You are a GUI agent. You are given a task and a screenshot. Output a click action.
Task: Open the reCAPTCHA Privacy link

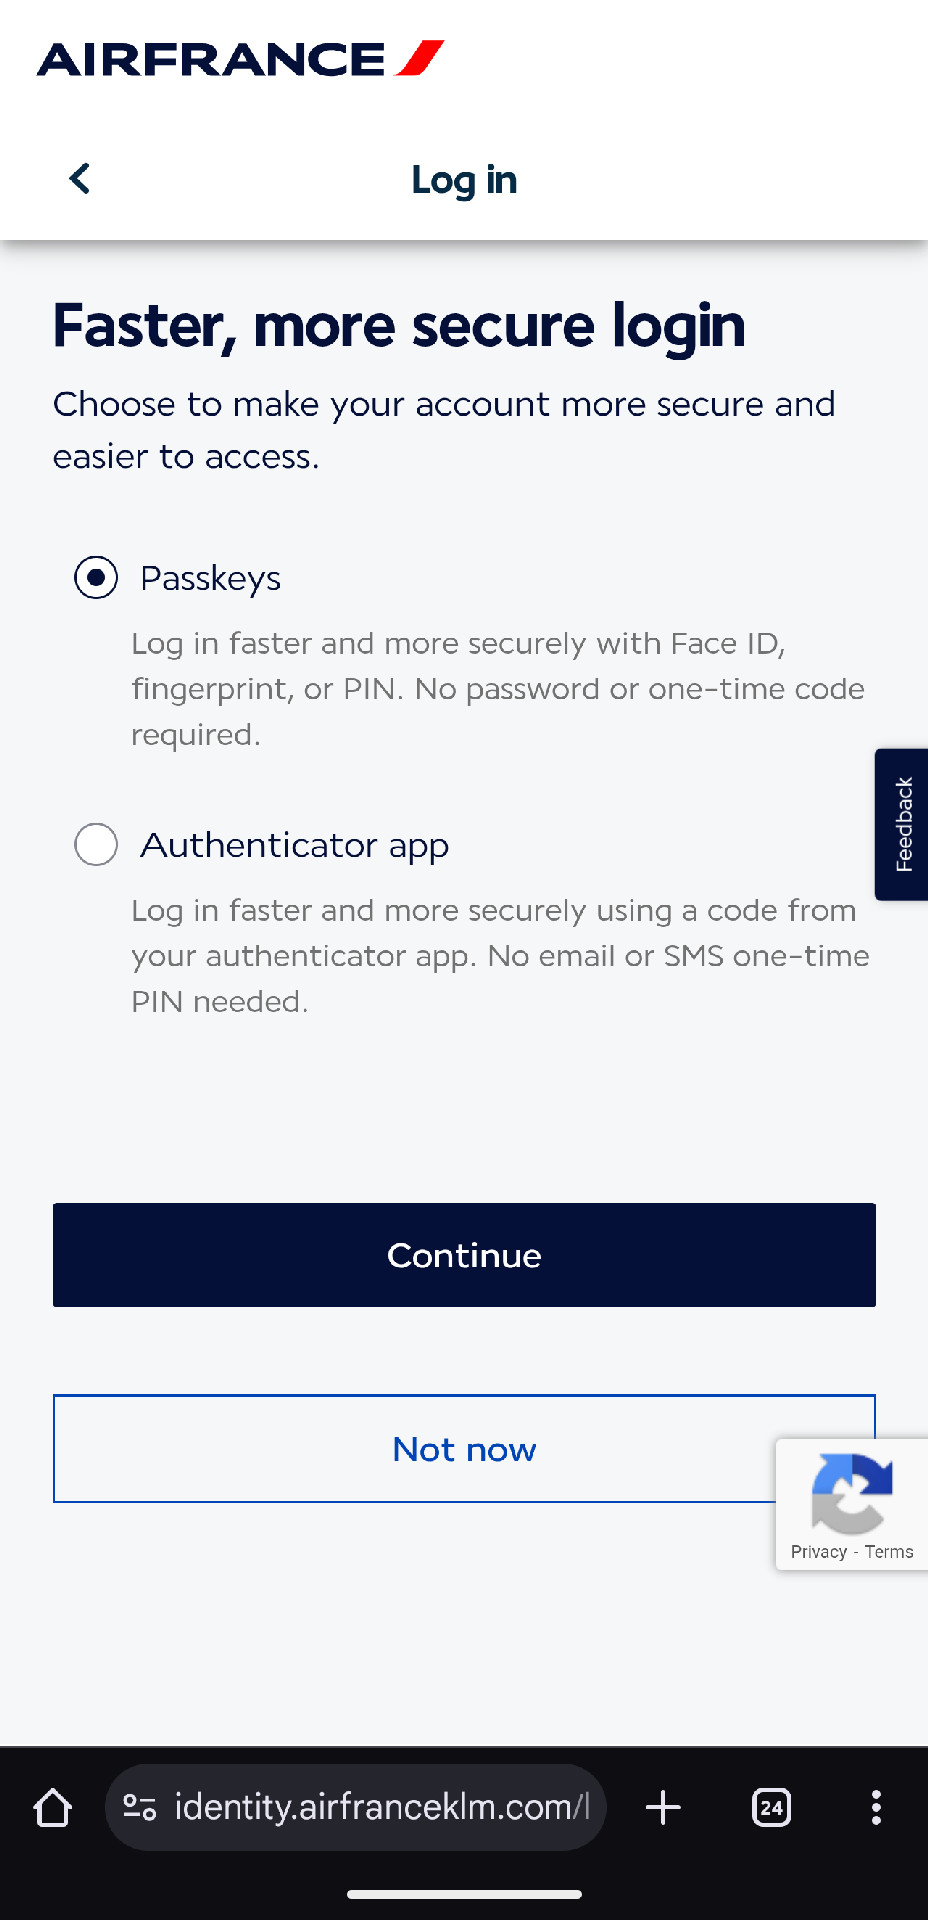point(818,1552)
